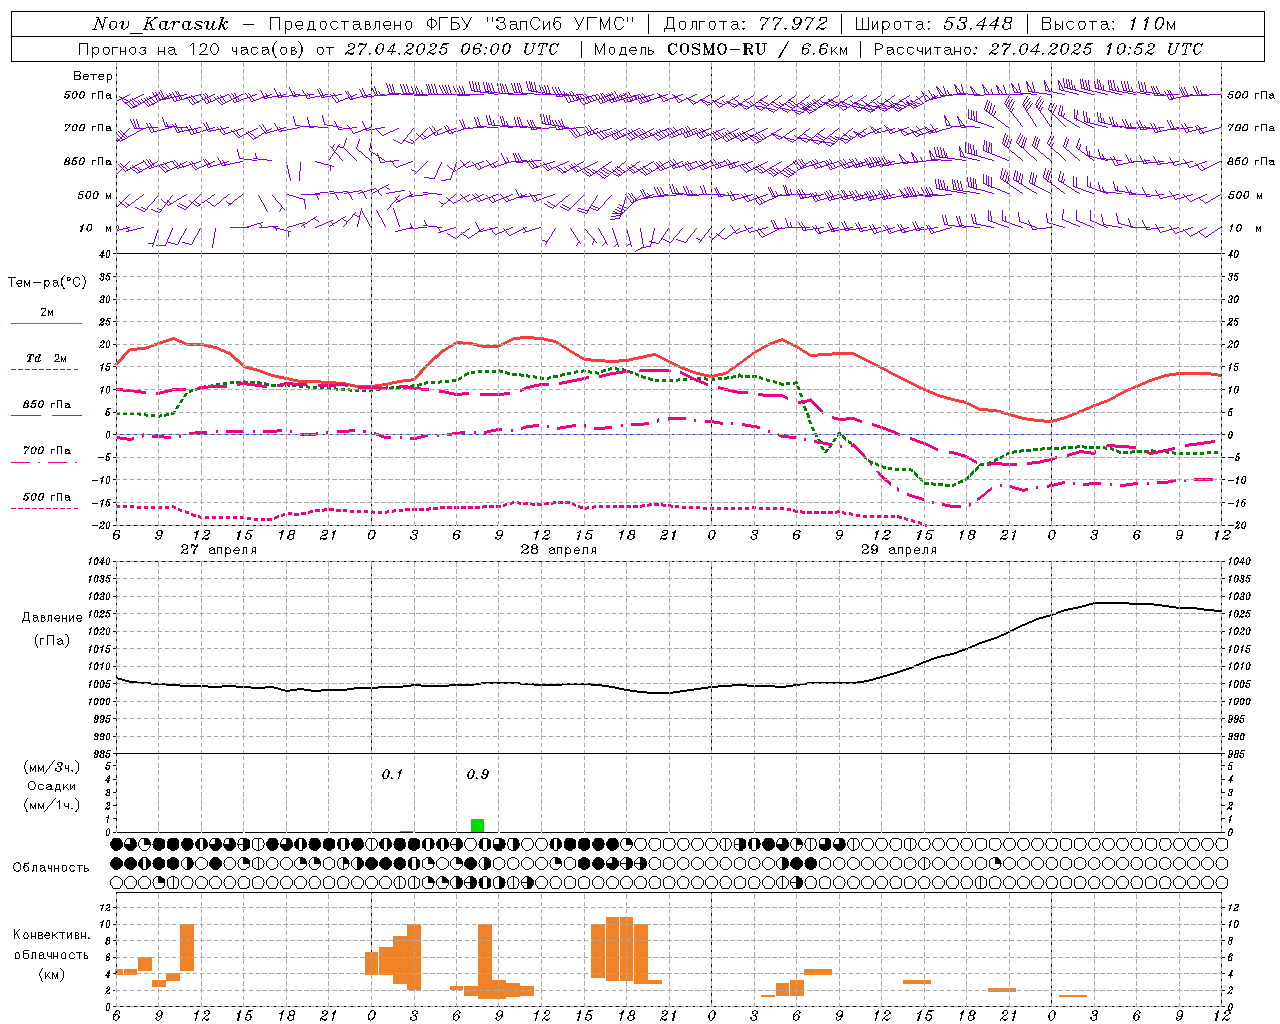This screenshot has height=1024, width=1280.
Task: Click the elevation text Высота: 110м
Action: pyautogui.click(x=1108, y=24)
